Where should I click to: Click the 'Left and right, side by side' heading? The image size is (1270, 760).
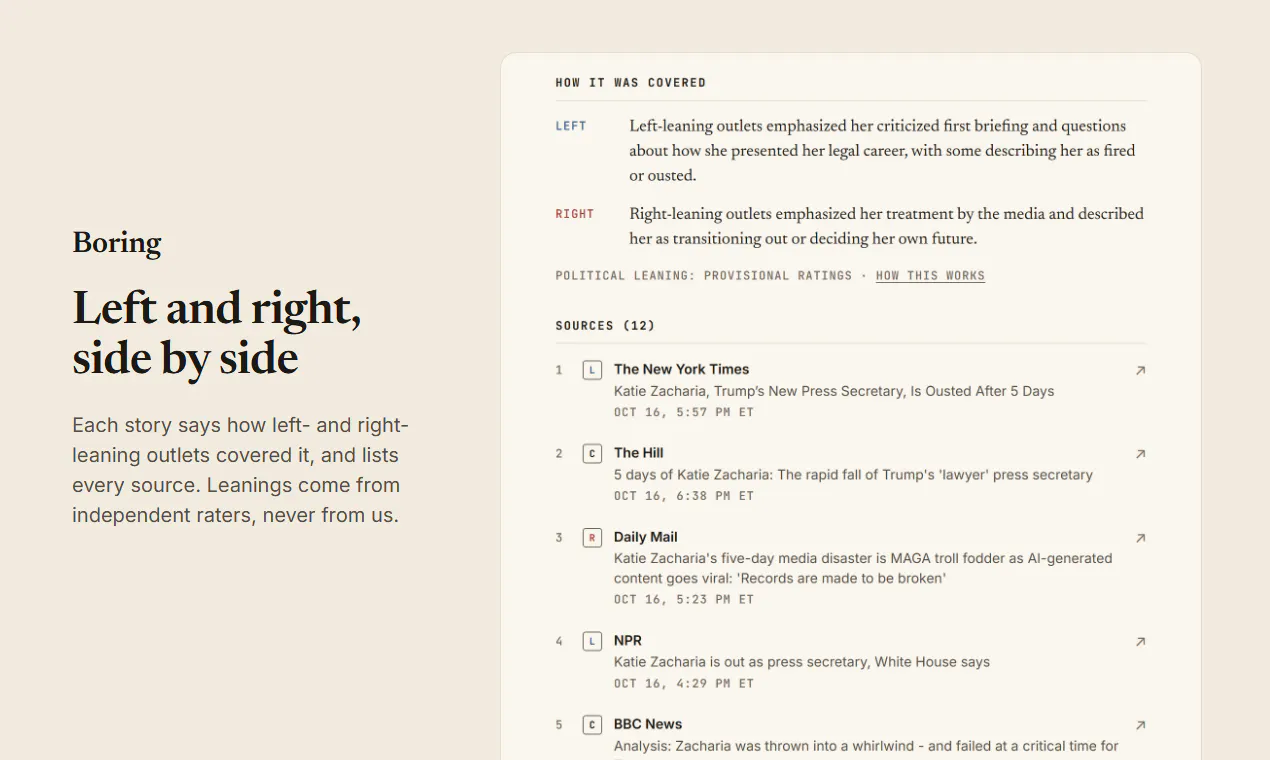(x=217, y=333)
